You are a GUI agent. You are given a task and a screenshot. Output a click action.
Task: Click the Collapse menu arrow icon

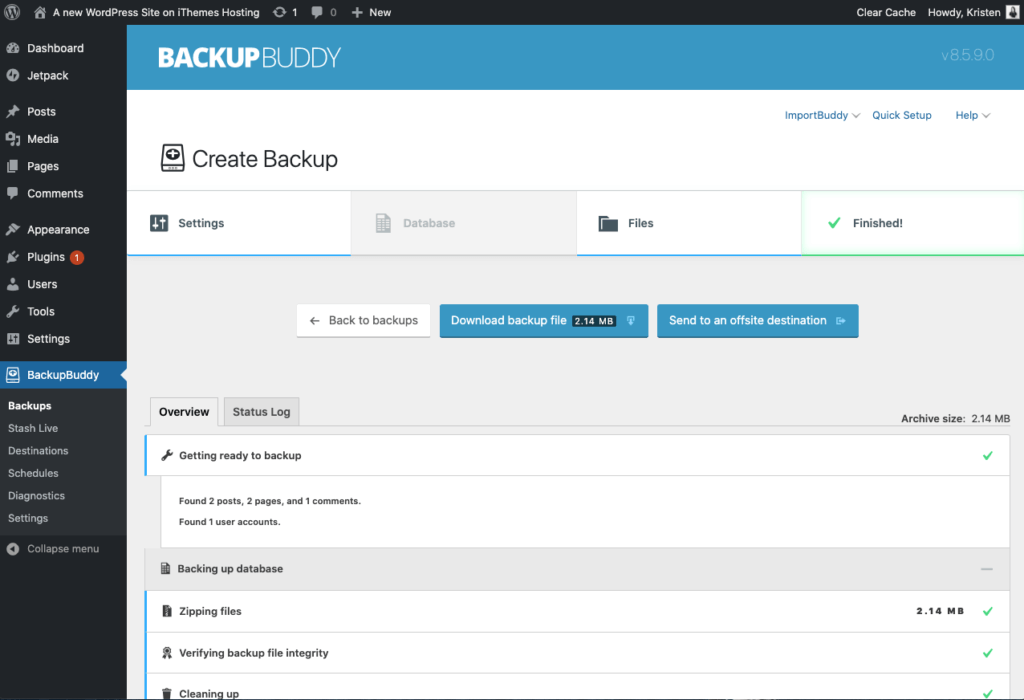pos(13,549)
